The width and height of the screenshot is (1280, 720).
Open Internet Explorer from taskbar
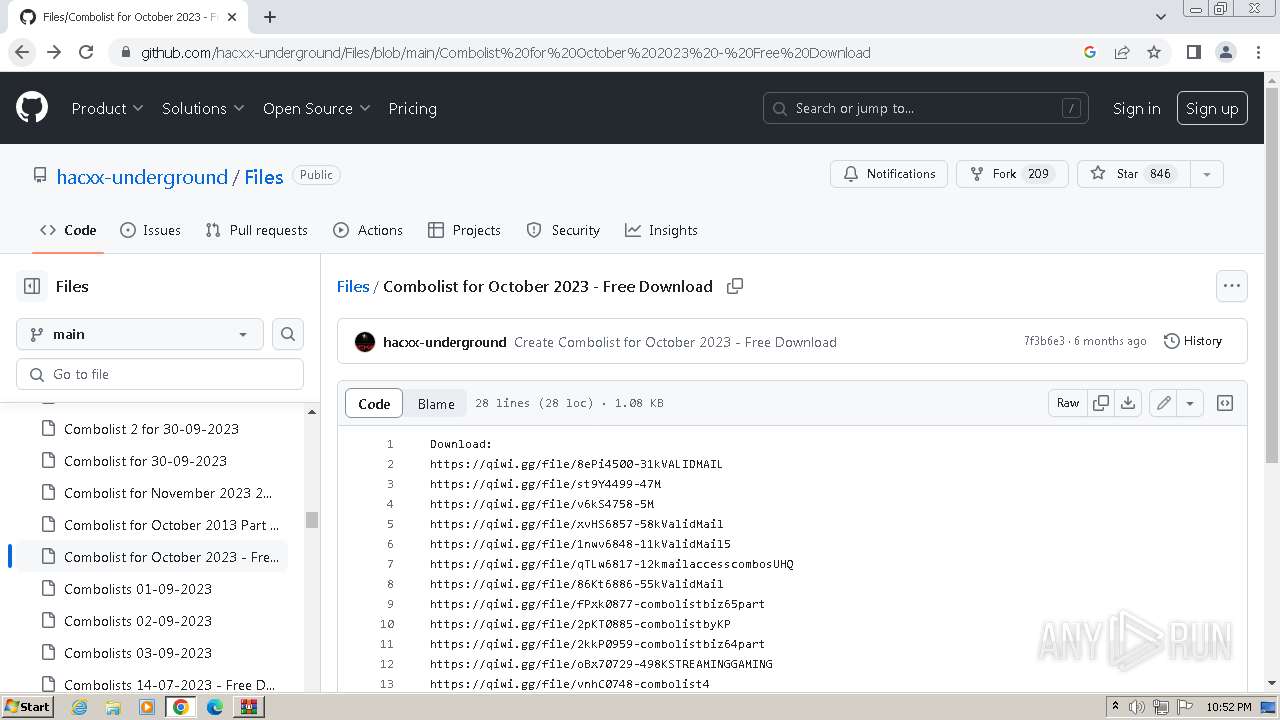[x=80, y=707]
